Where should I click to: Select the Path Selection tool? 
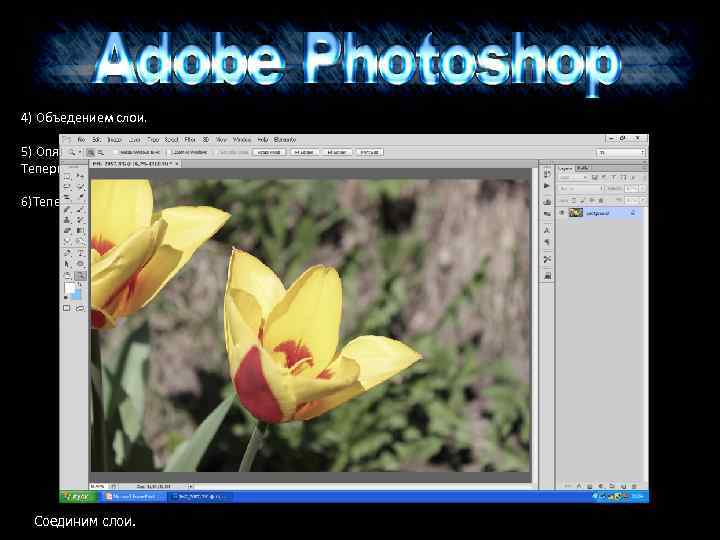pos(67,264)
